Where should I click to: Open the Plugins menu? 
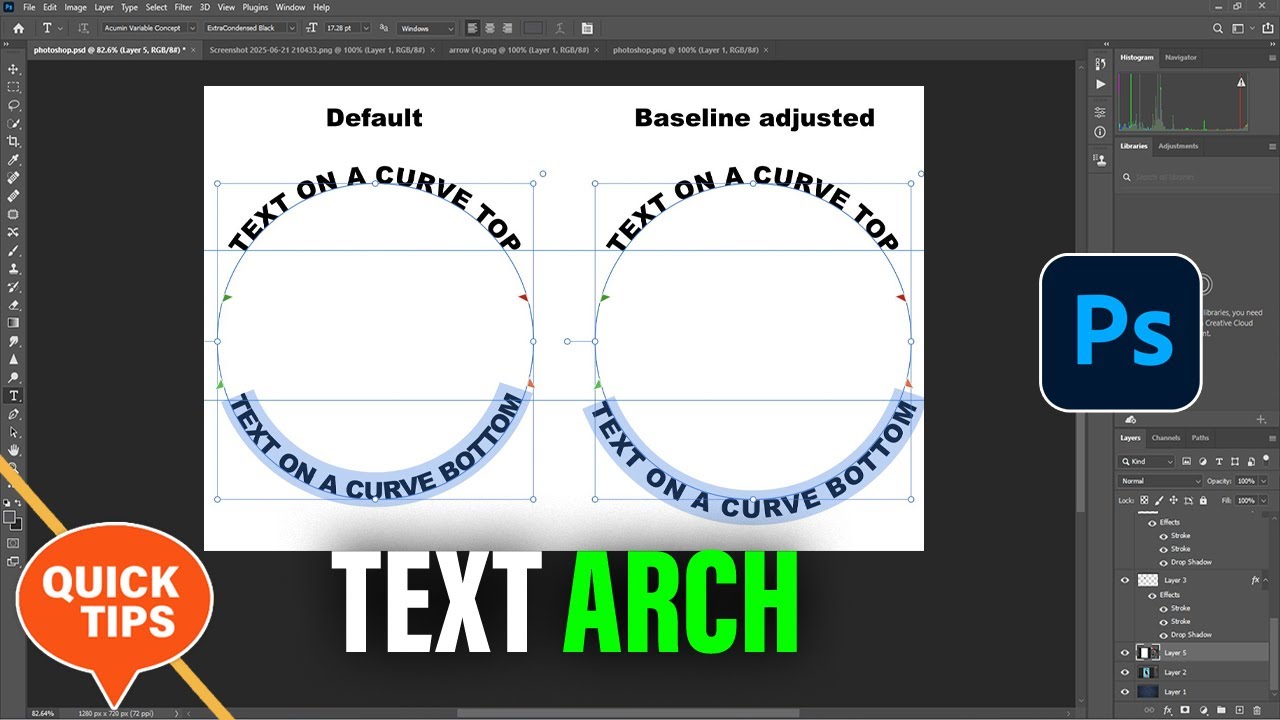tap(256, 7)
